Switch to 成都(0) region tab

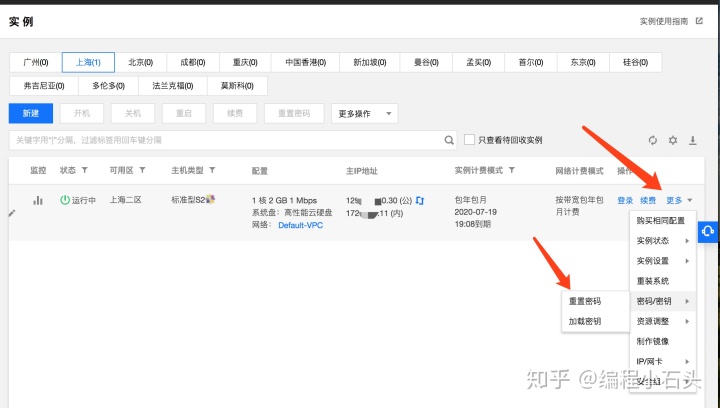193,62
